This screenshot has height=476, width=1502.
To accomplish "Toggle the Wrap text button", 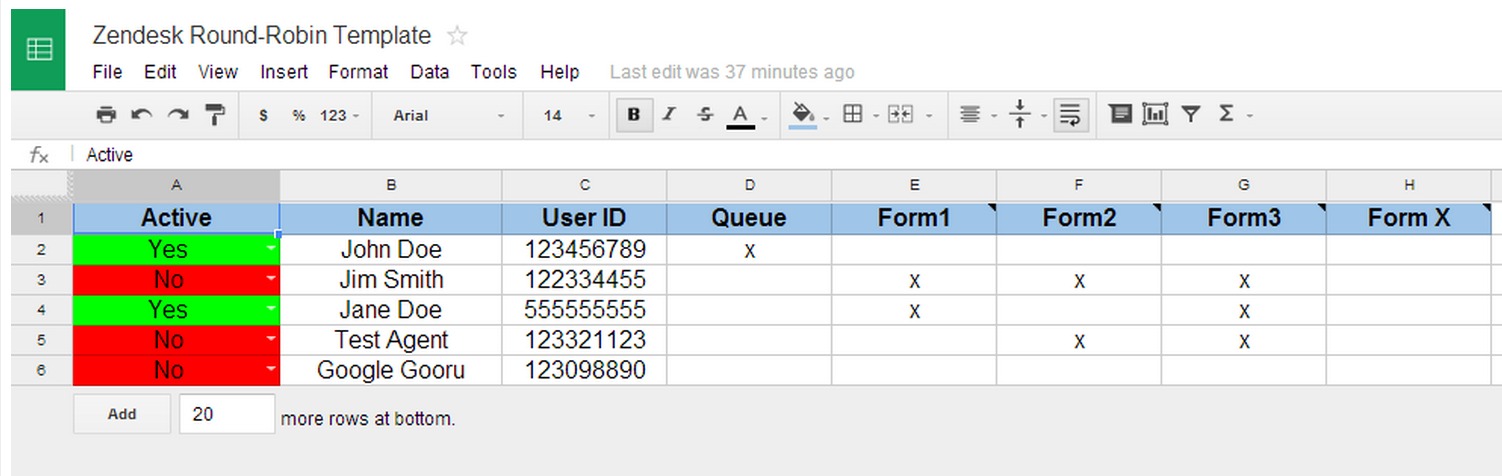I will click(1071, 115).
